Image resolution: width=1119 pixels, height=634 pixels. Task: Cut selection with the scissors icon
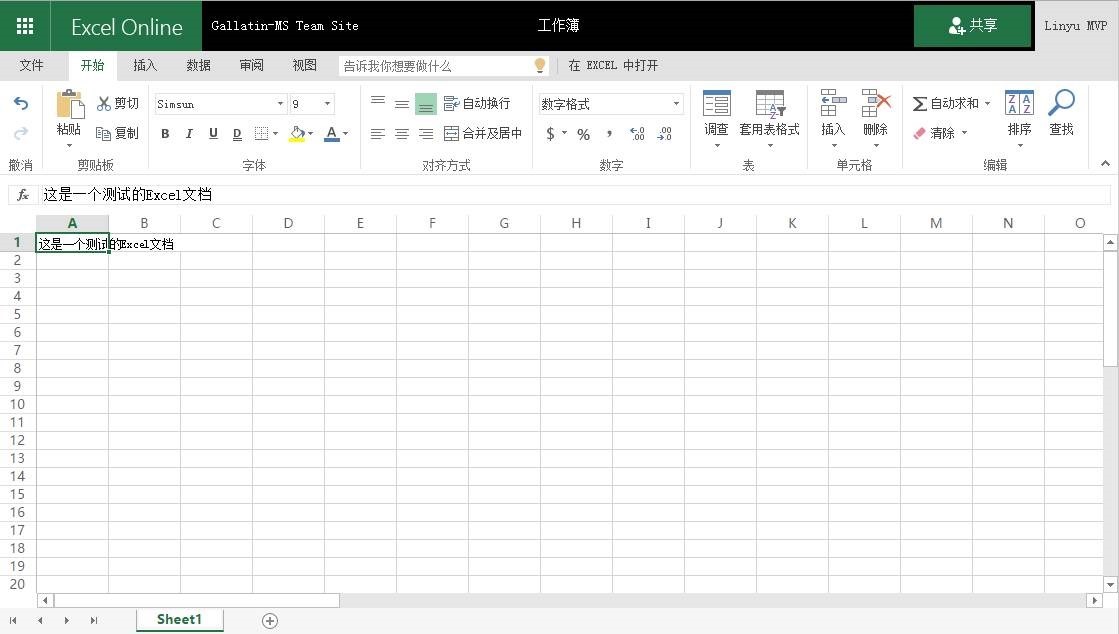coord(104,104)
